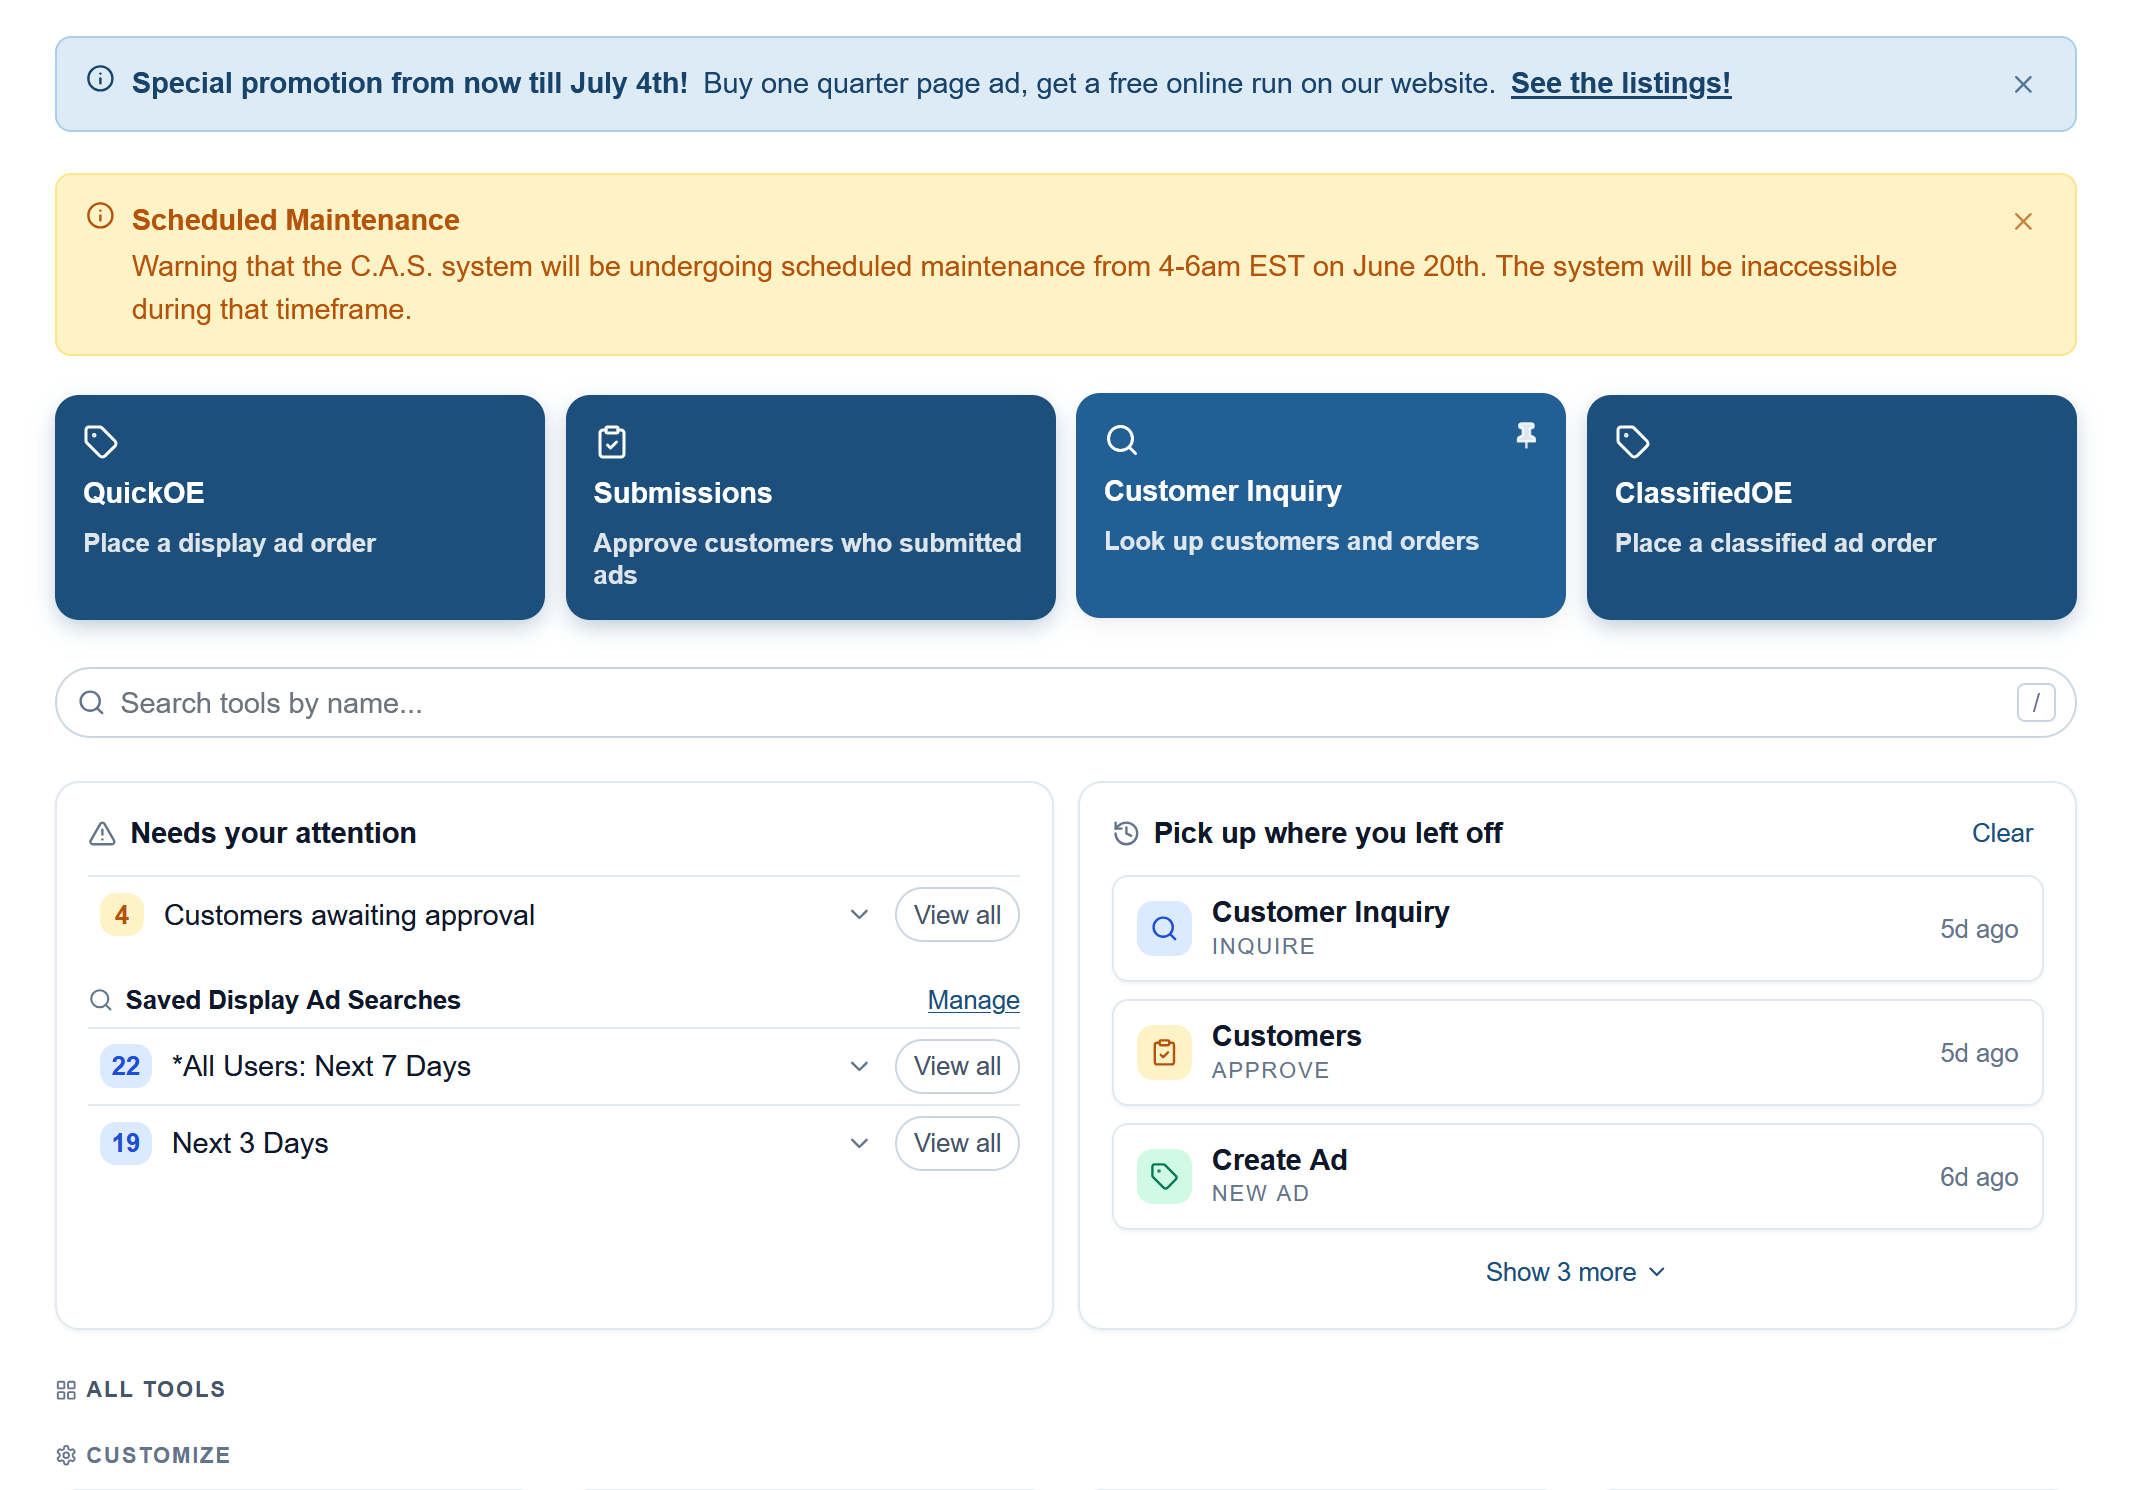The width and height of the screenshot is (2142, 1490).
Task: Open recent Customers APPROVE item
Action: 1577,1053
